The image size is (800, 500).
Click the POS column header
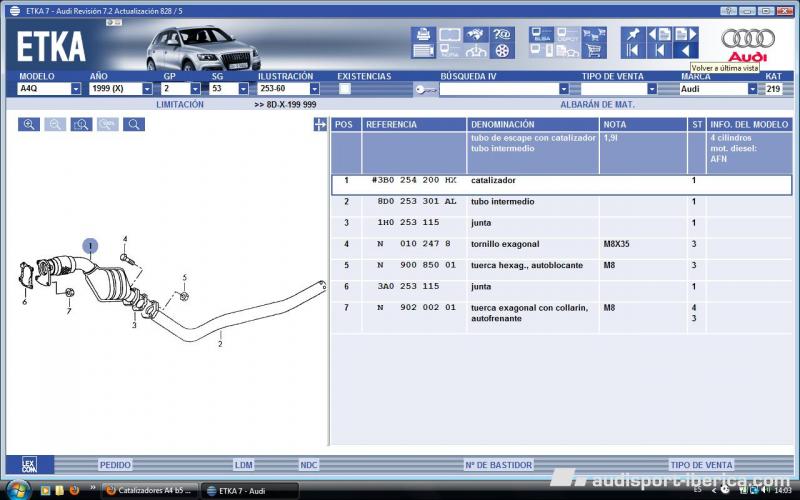346,124
